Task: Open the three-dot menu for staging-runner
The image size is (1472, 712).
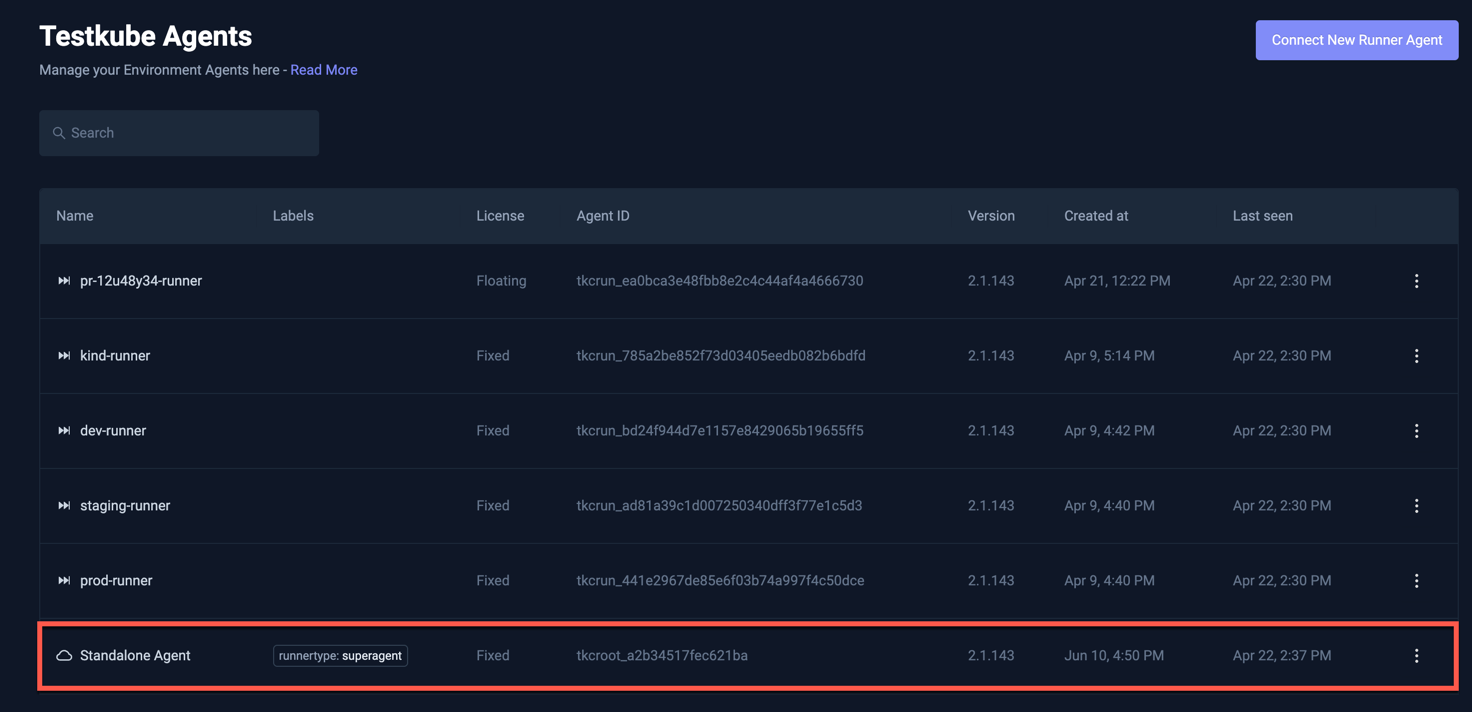Action: point(1416,506)
